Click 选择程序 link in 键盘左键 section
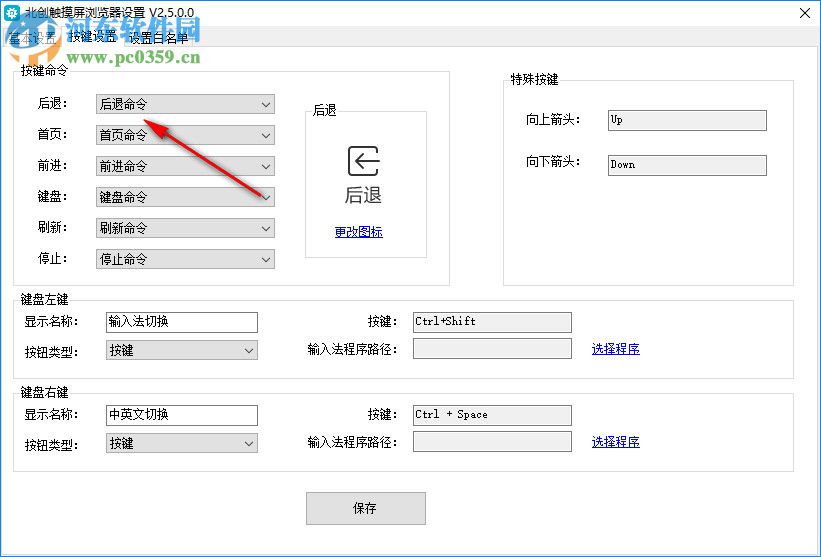 [616, 349]
